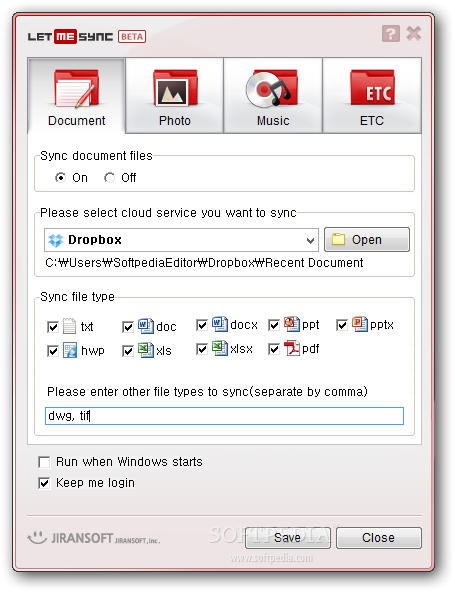
Task: Click the ppt PowerPoint file icon
Action: coord(292,324)
